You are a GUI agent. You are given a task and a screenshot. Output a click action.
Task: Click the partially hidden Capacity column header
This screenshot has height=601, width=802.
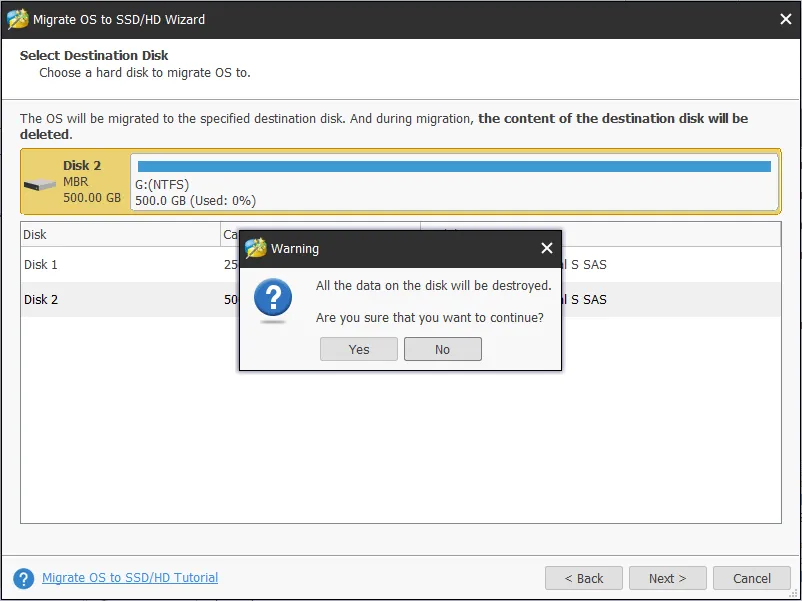(230, 235)
